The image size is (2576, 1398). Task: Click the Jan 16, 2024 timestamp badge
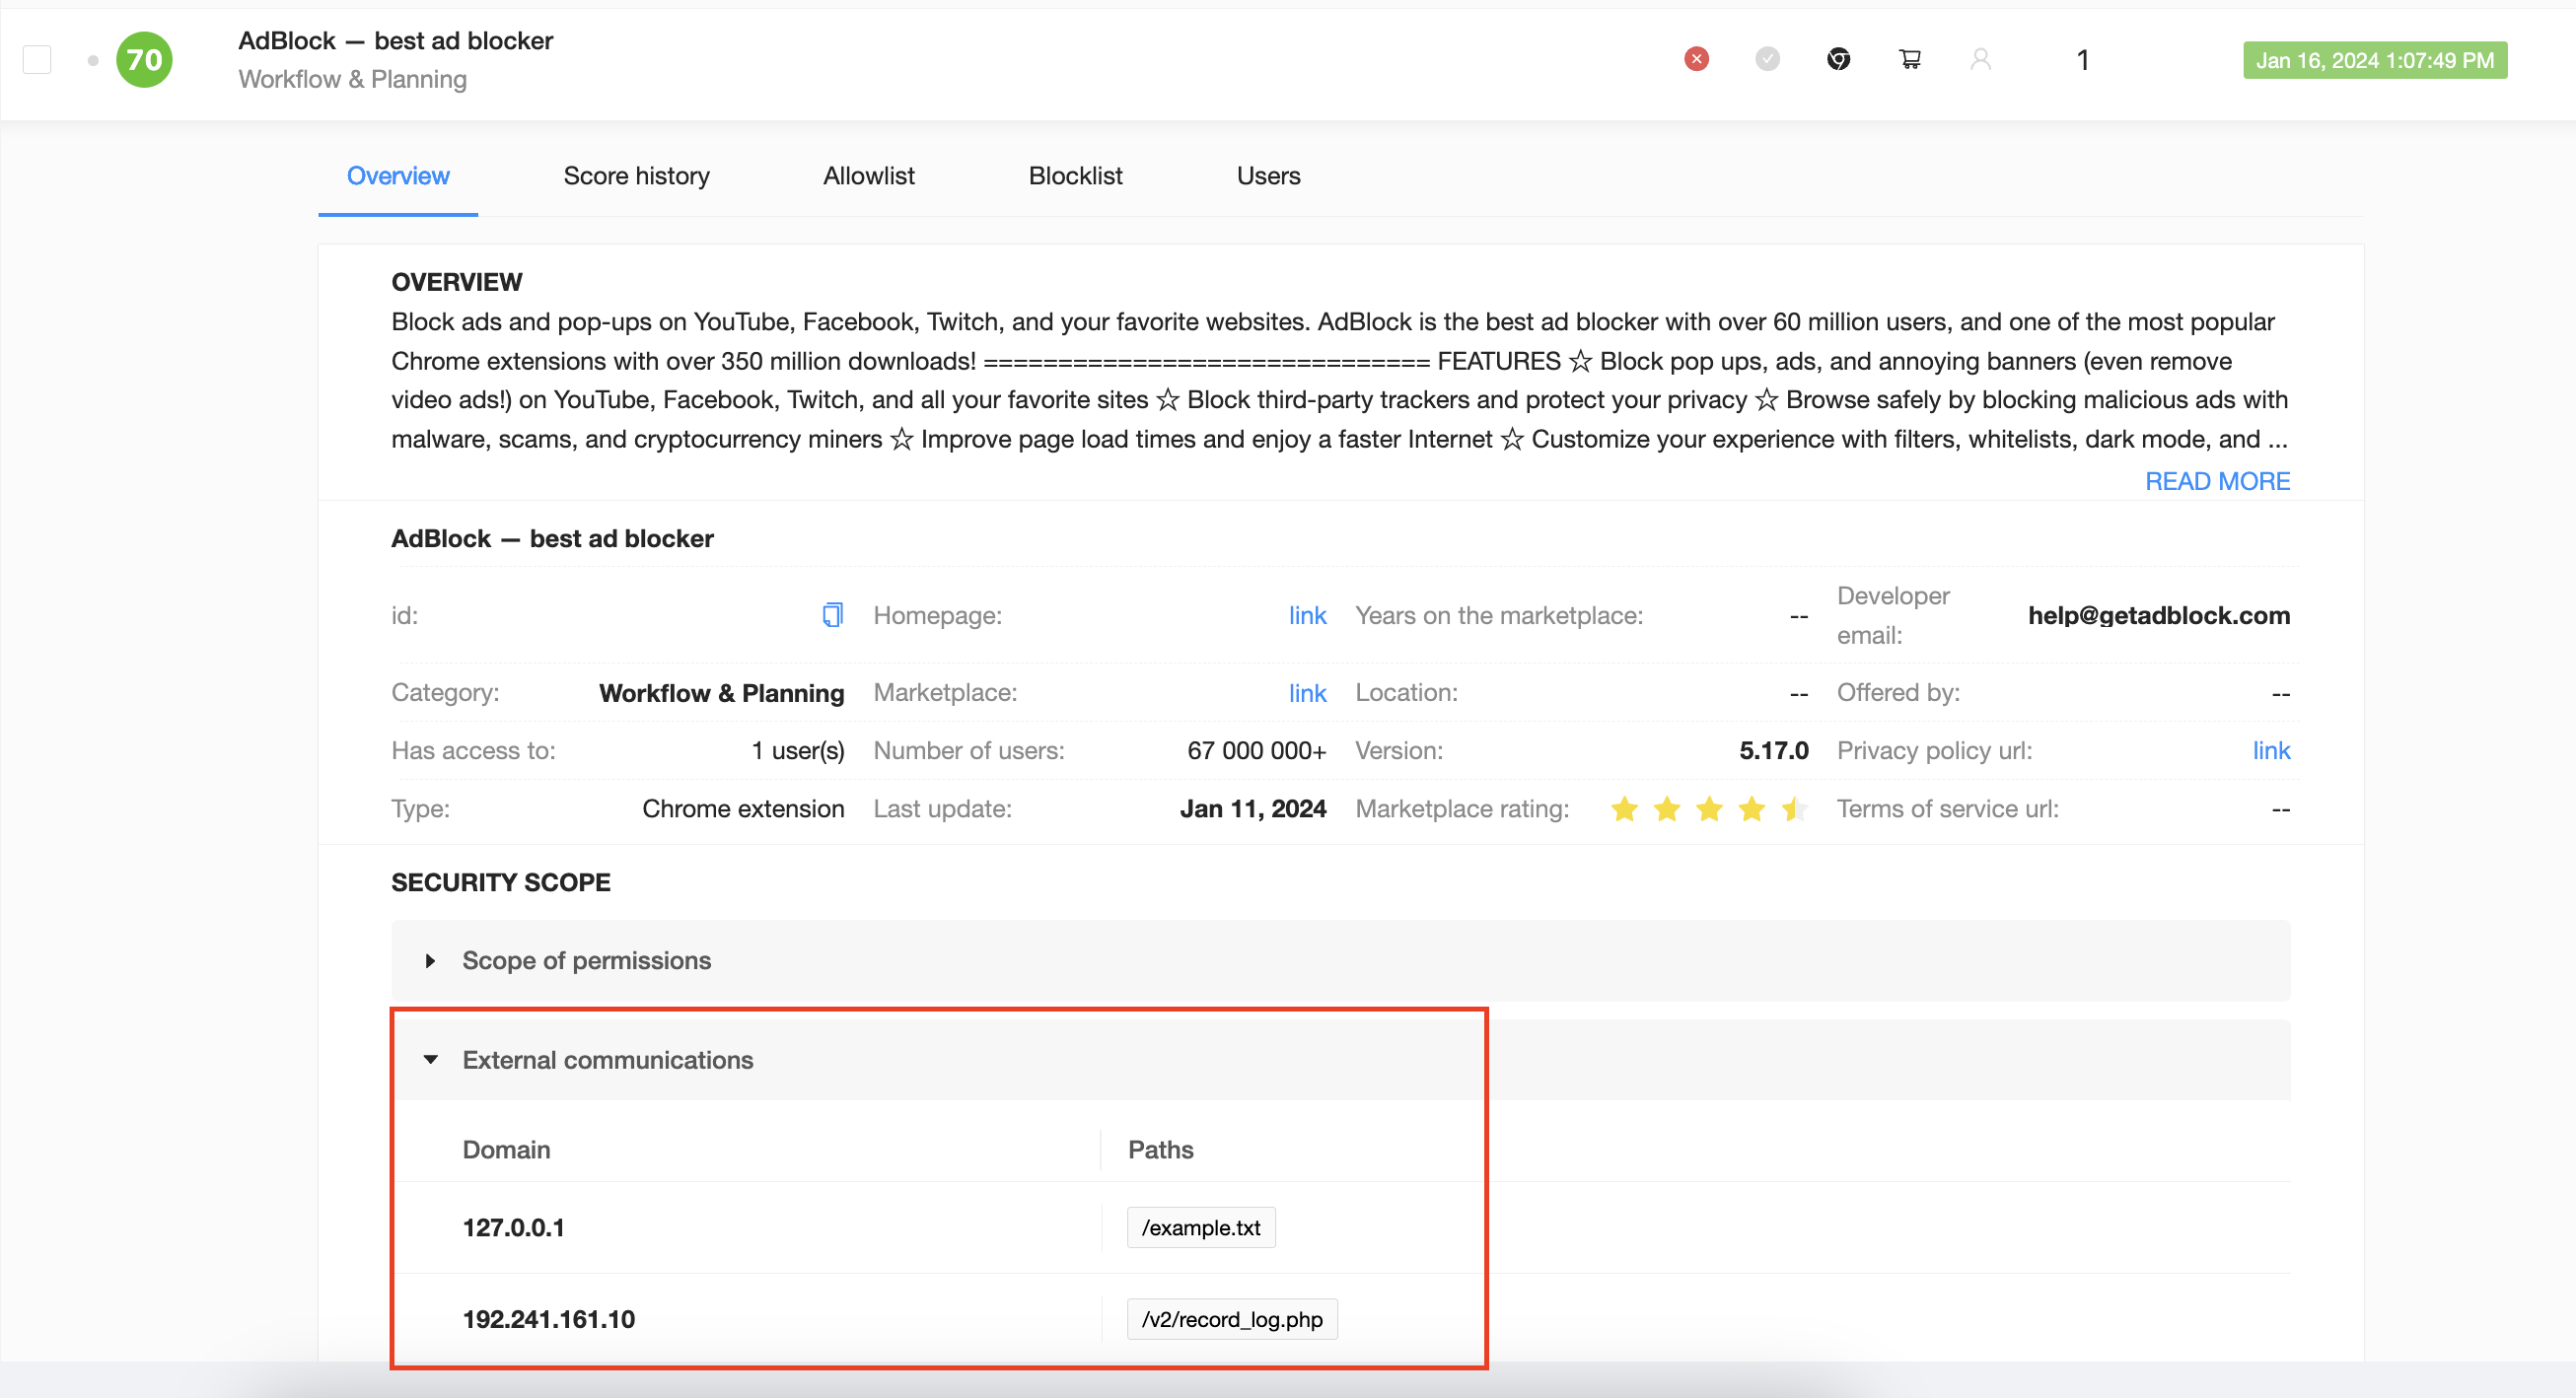click(x=2374, y=60)
